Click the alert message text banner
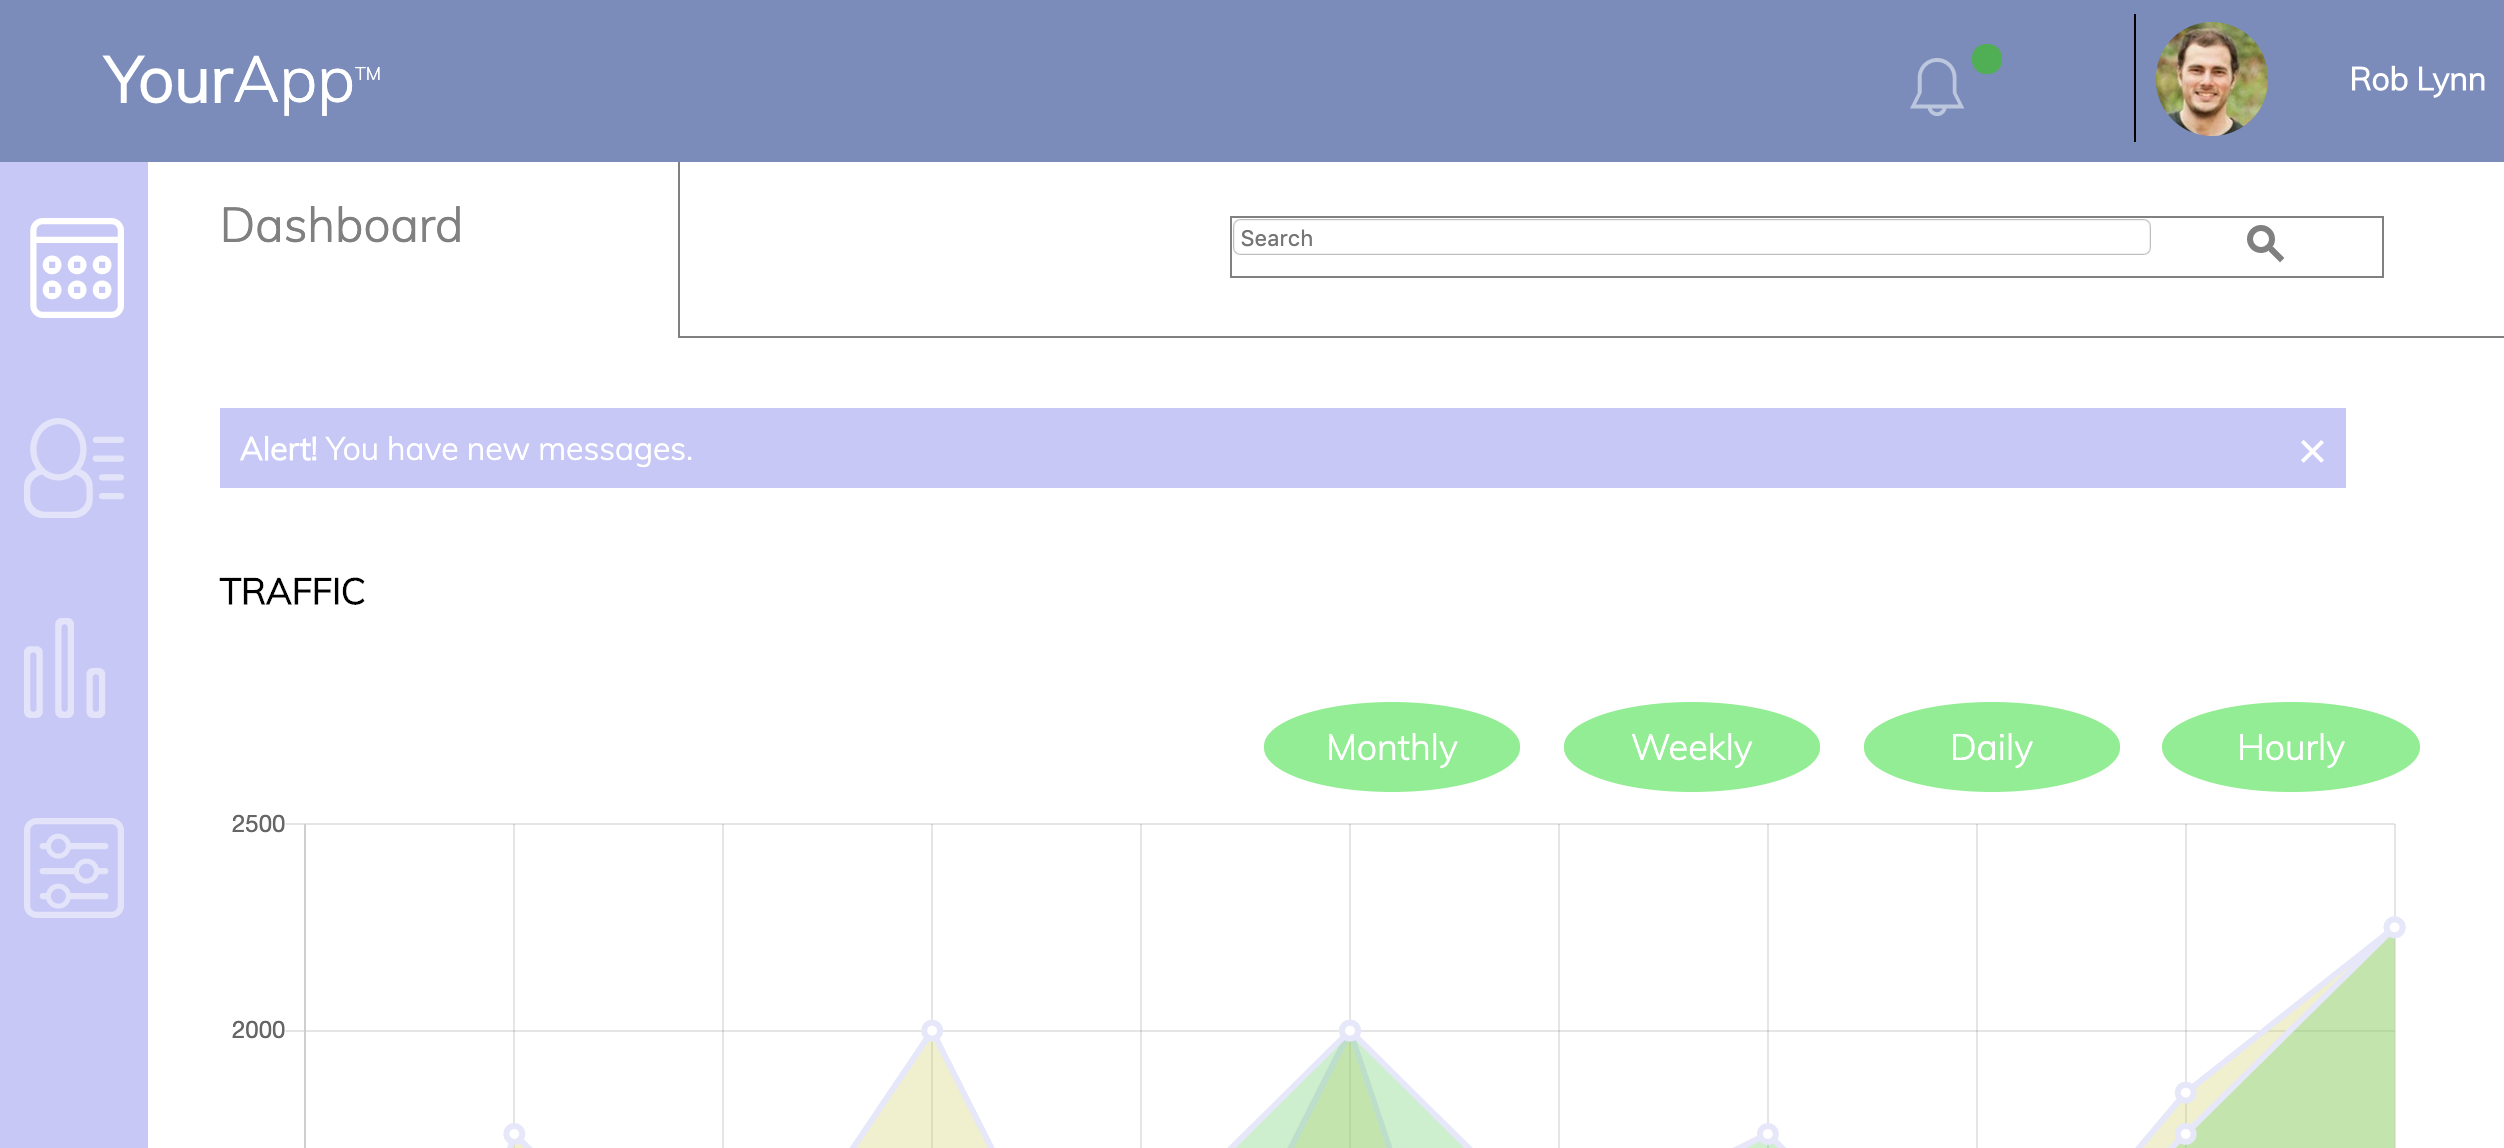The image size is (2504, 1148). tap(466, 449)
